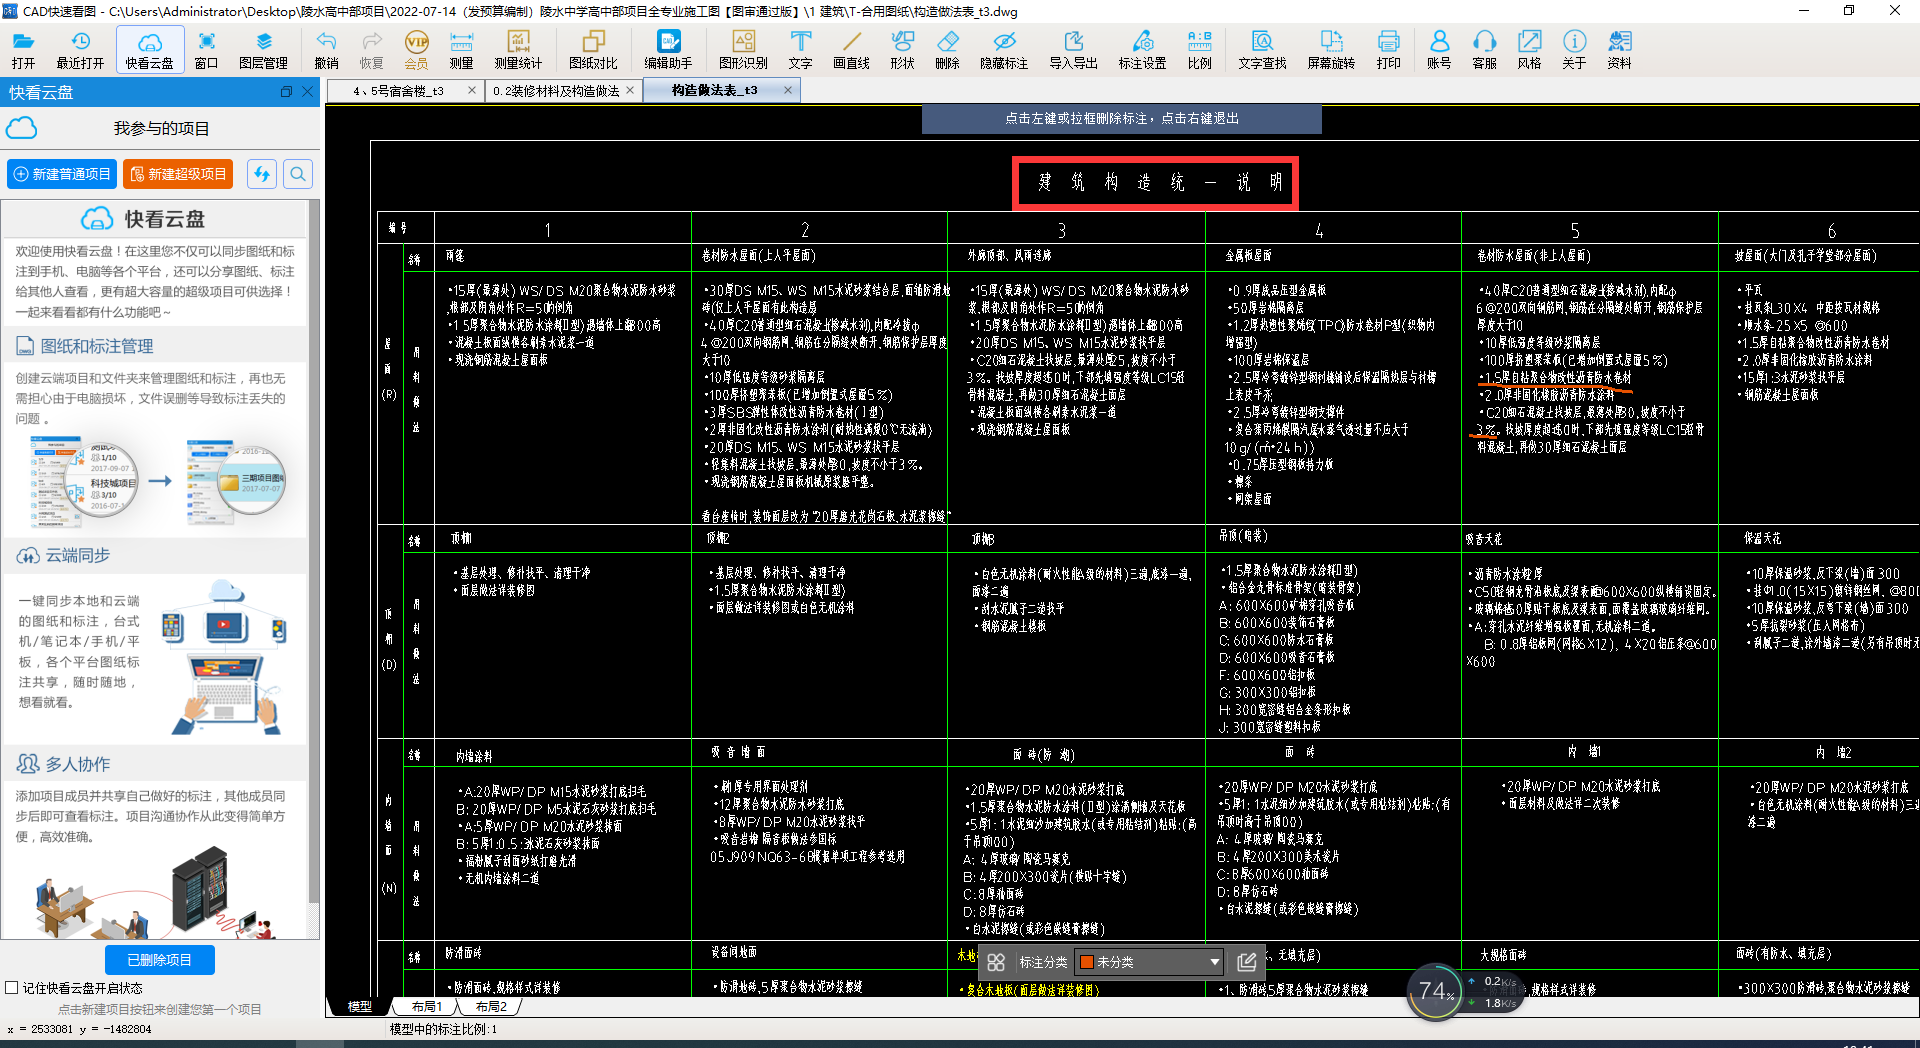The width and height of the screenshot is (1920, 1048).
Task: Click the edit category icon right of the dropdown
Action: click(x=1246, y=962)
